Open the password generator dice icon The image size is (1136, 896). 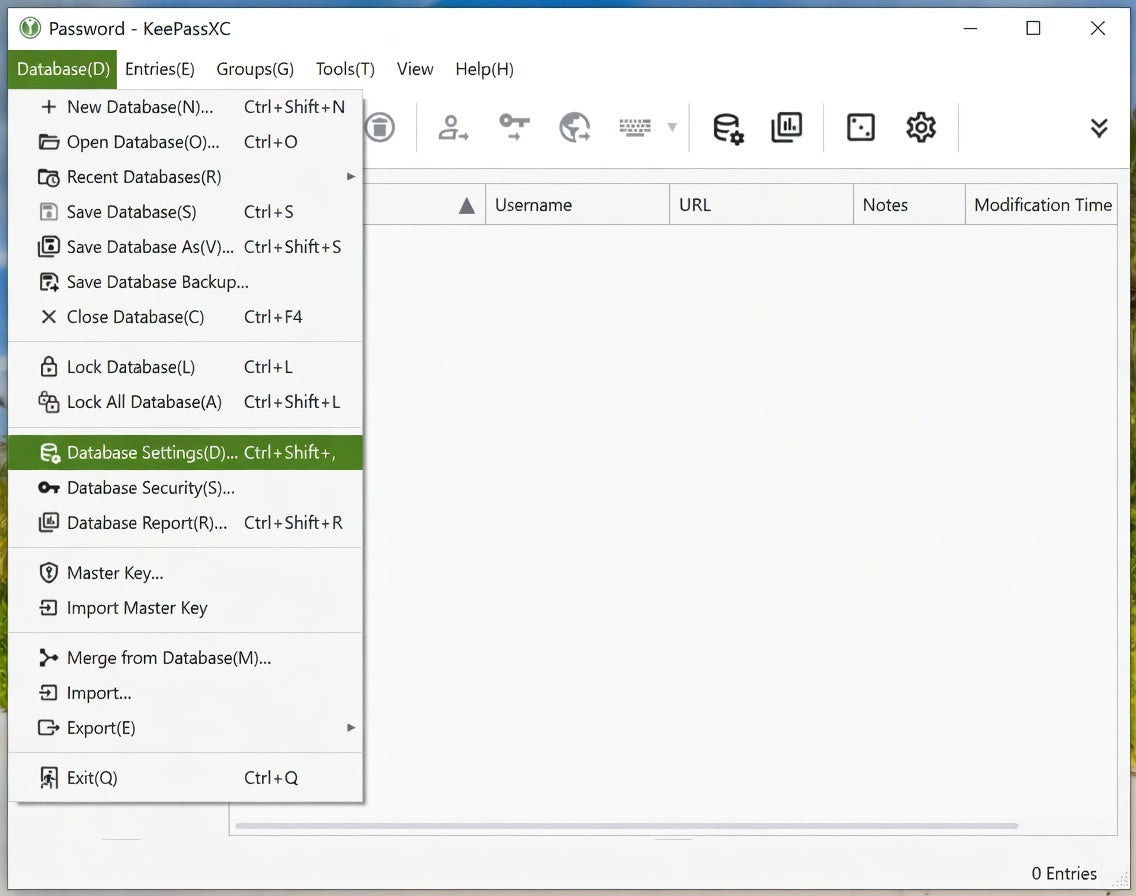click(861, 127)
